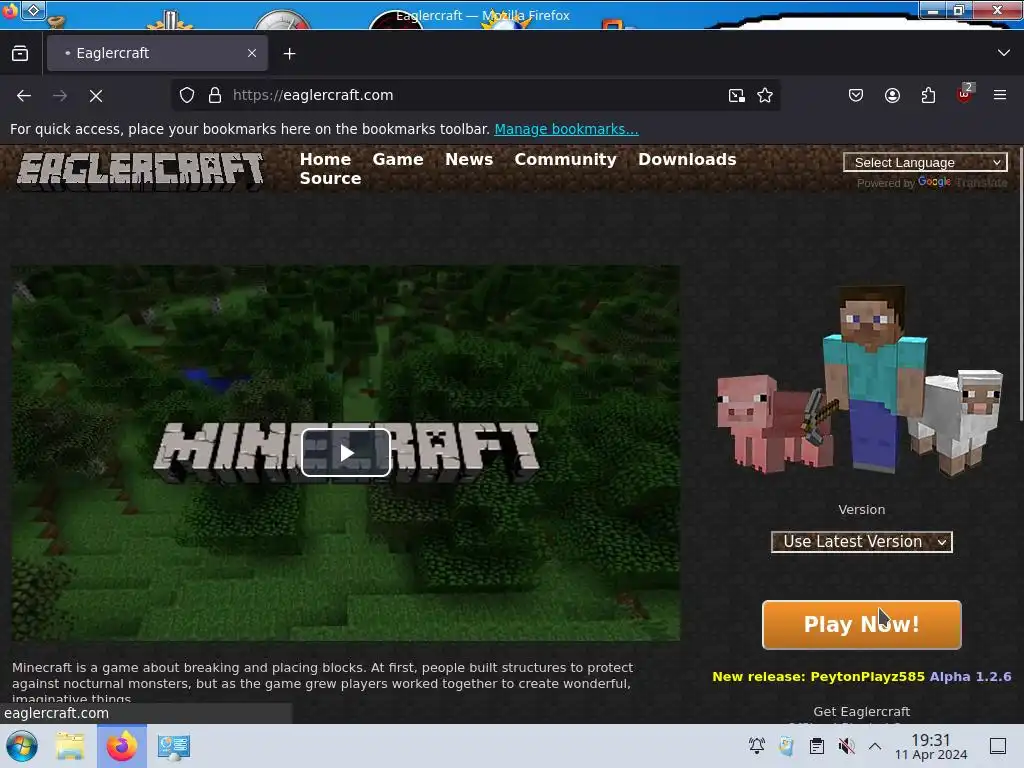Open a new tab with plus button

click(x=289, y=54)
